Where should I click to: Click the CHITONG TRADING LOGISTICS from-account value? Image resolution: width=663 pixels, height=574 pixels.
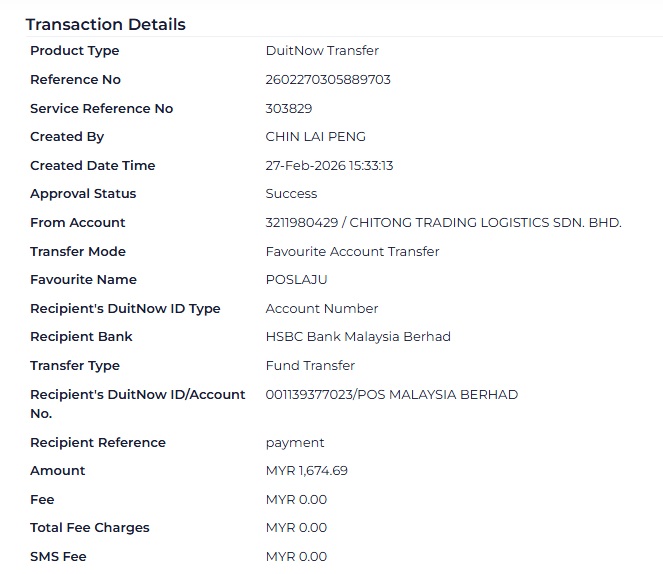coord(443,223)
